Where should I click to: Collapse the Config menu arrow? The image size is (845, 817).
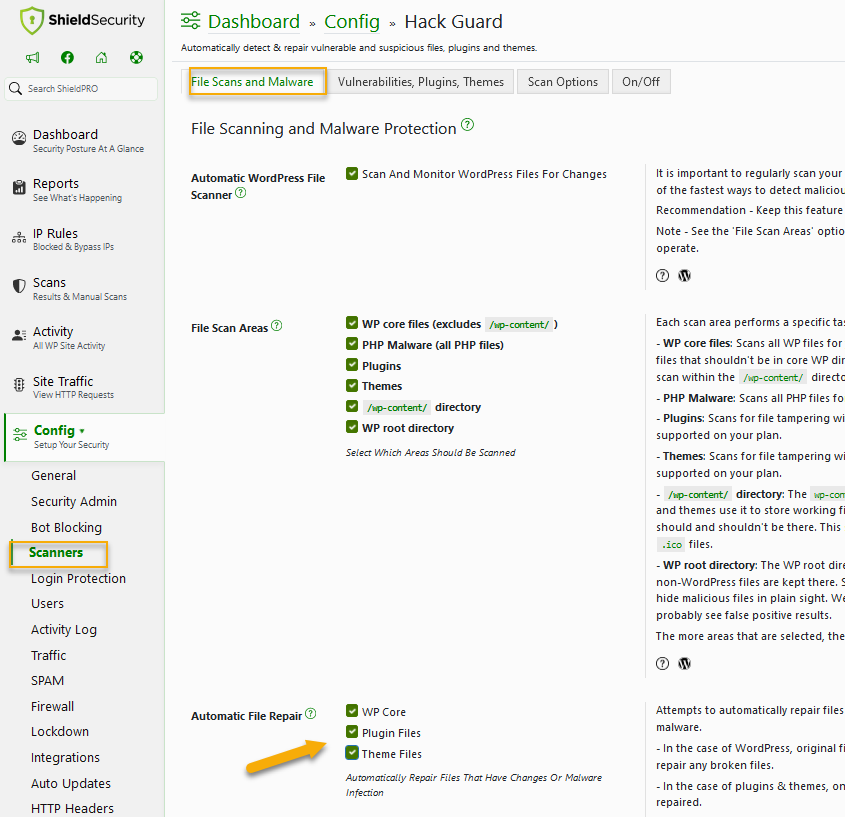click(82, 431)
